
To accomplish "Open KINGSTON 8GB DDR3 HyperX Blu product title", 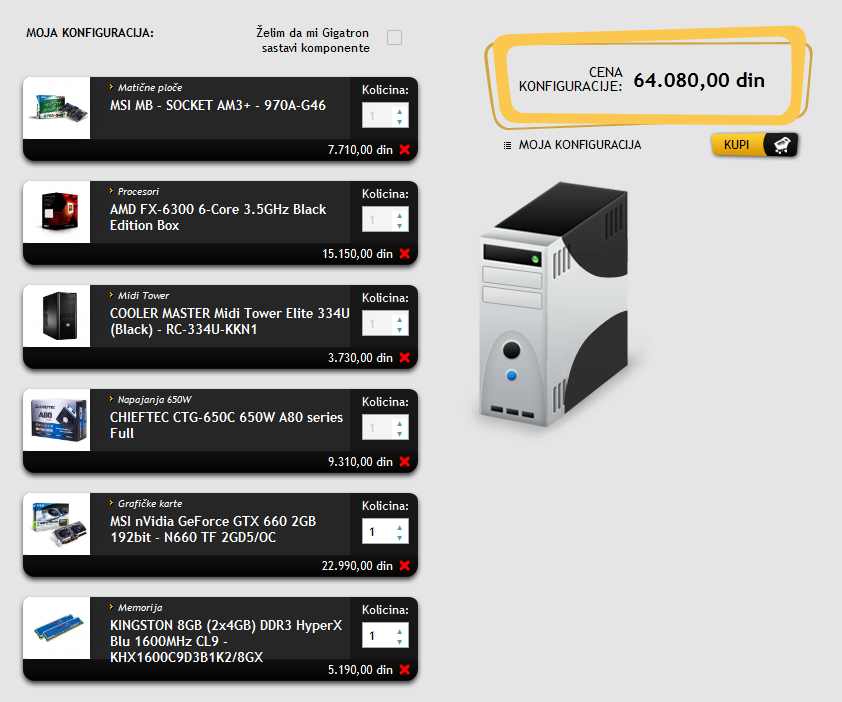I will click(x=226, y=641).
